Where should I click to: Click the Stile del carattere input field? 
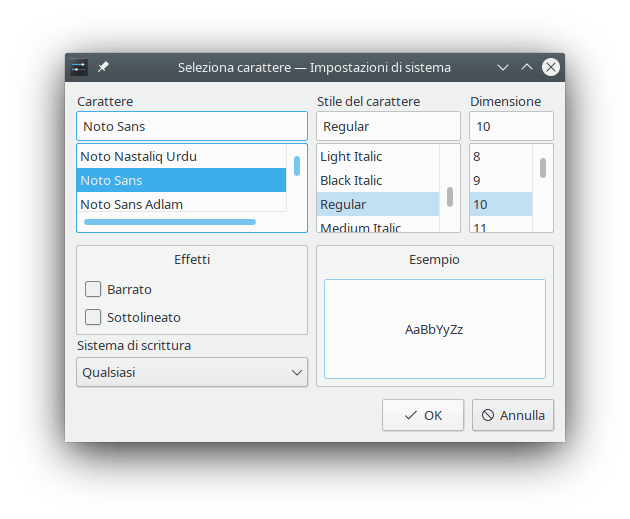[388, 126]
